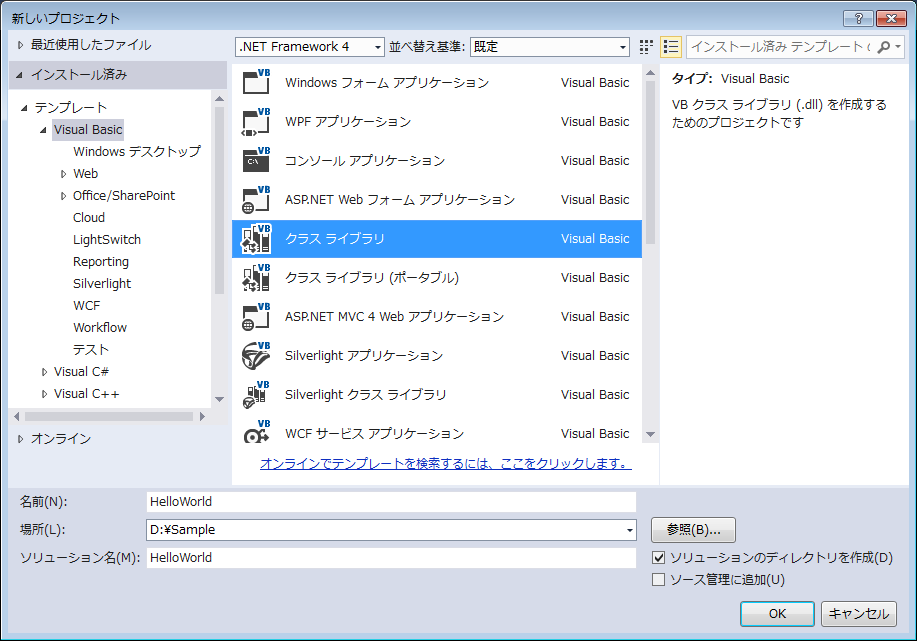Image resolution: width=917 pixels, height=641 pixels.
Task: Expand the Office/SharePoint node arrow
Action: coord(63,196)
